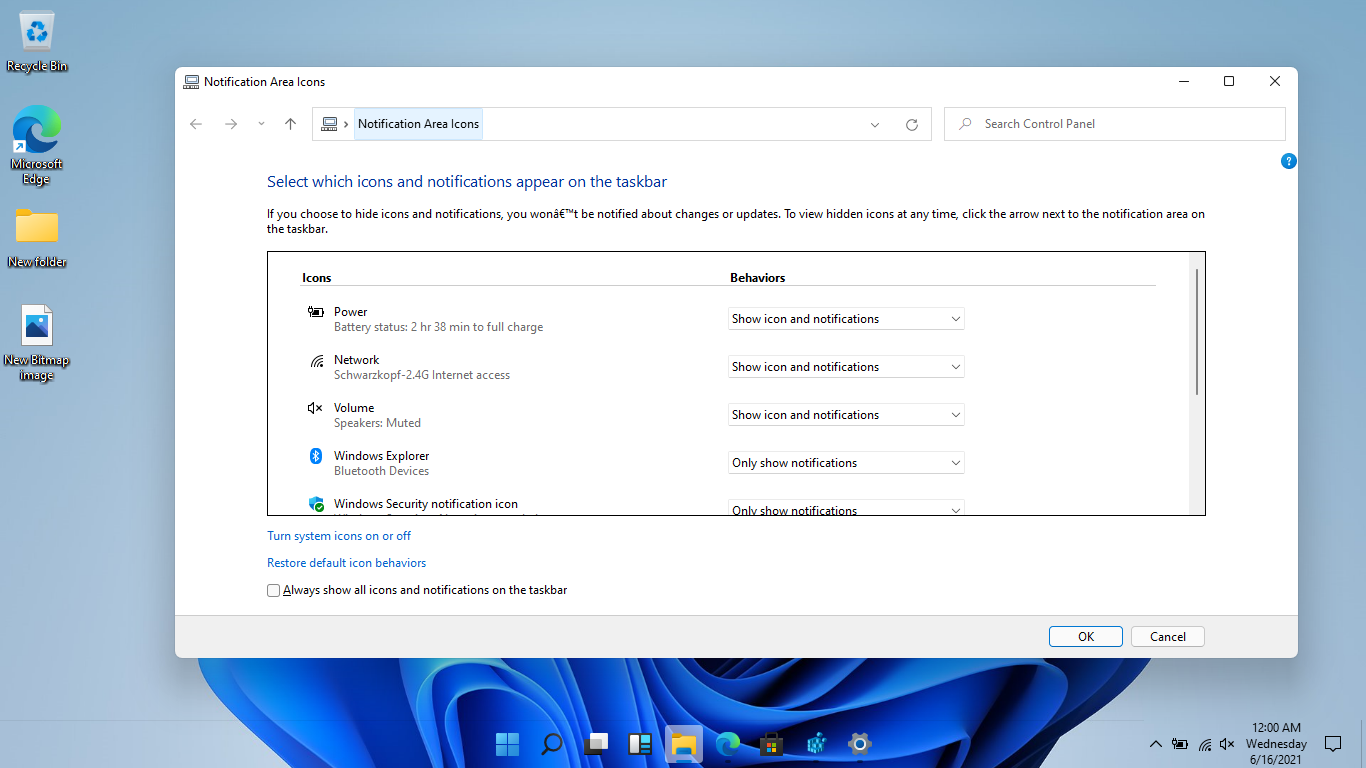This screenshot has height=768, width=1366.
Task: Click Restore default icon behaviors link
Action: coord(346,563)
